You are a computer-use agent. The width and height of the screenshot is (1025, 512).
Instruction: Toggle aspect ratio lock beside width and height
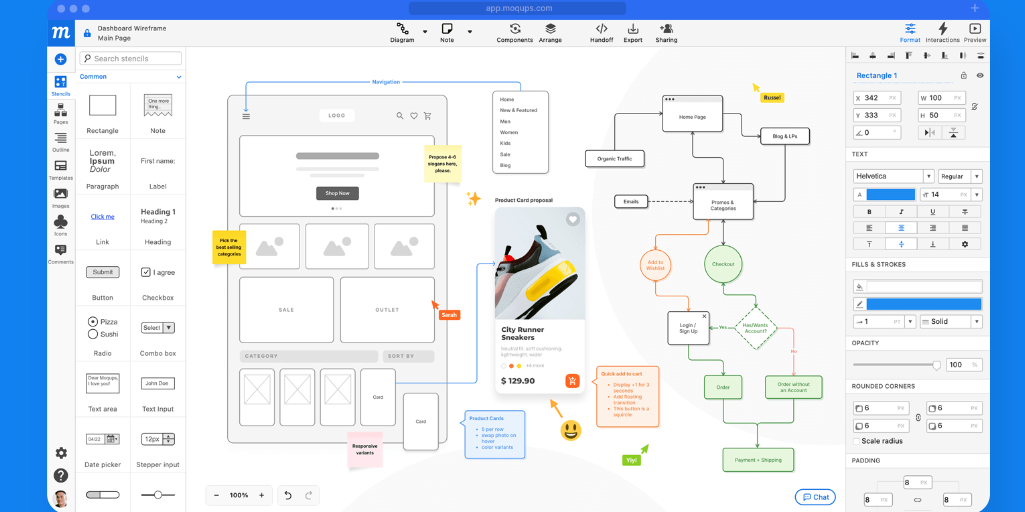pyautogui.click(x=975, y=107)
